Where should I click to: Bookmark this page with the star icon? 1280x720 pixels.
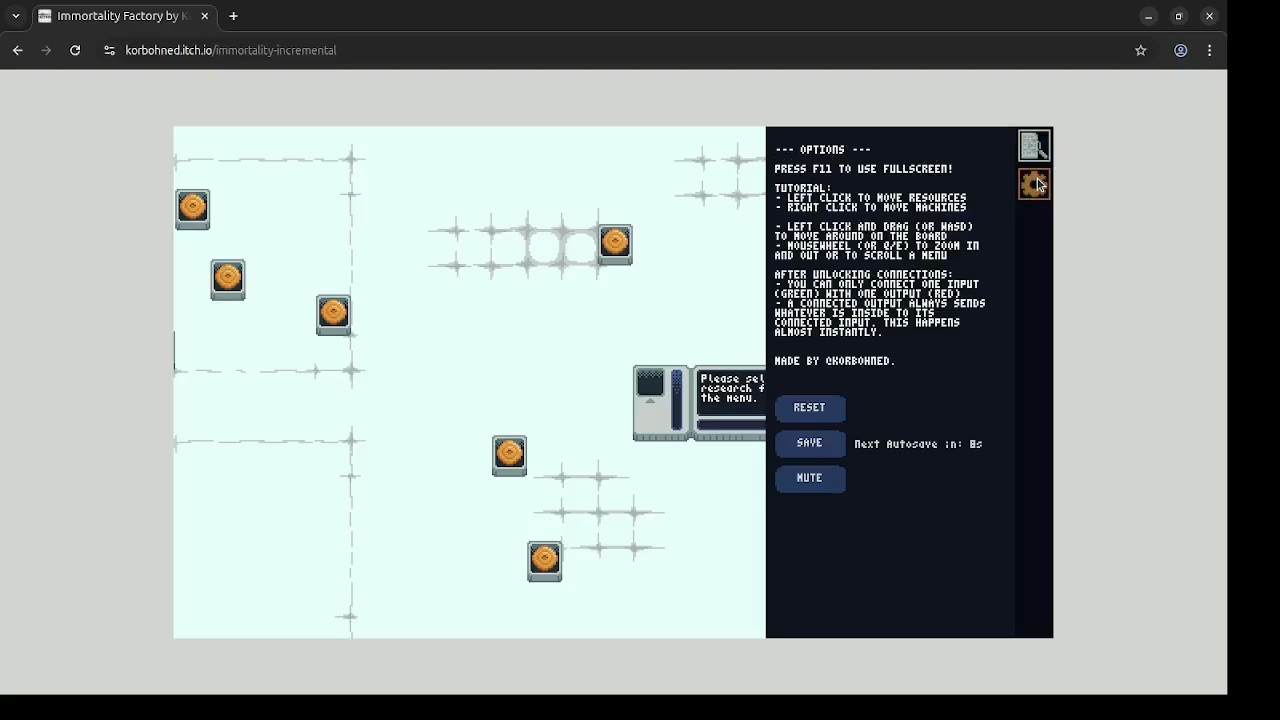(x=1140, y=50)
